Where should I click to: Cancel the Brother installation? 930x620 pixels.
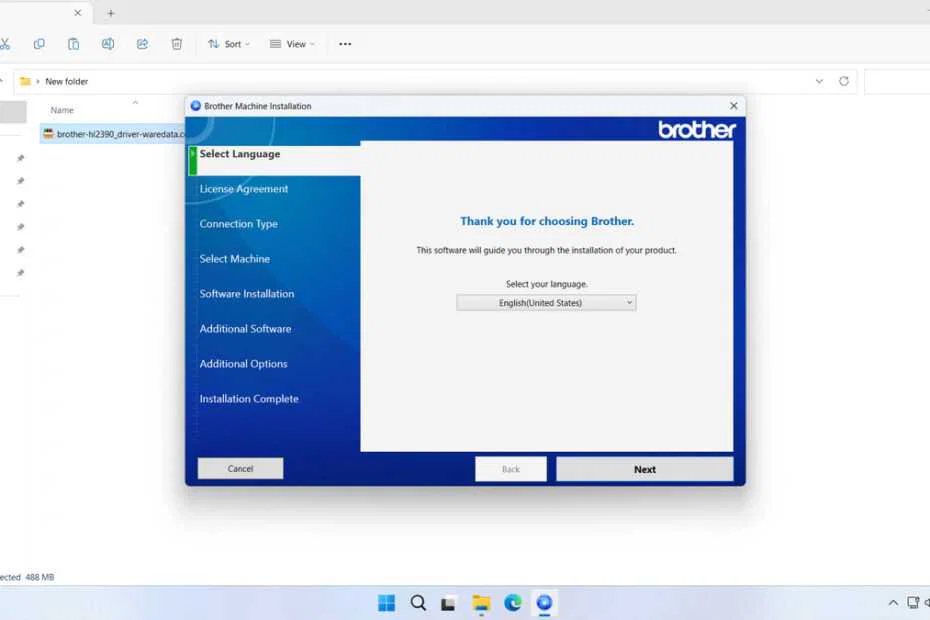tap(240, 468)
